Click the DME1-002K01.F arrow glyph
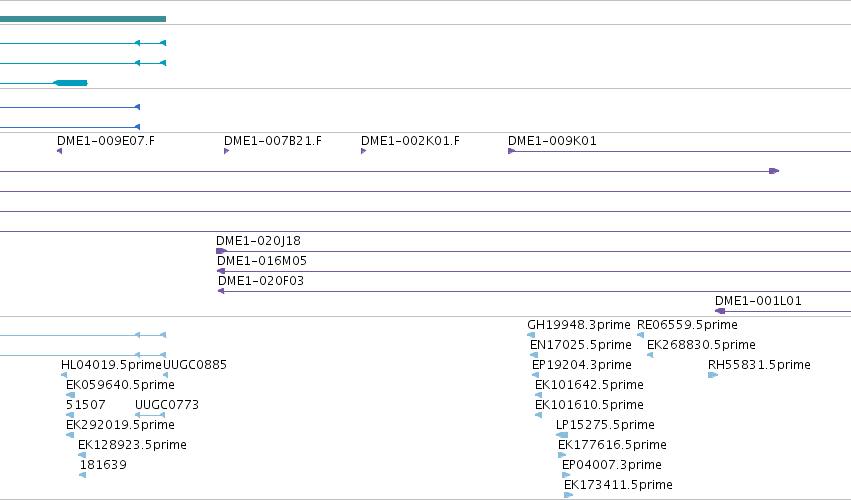 point(364,151)
